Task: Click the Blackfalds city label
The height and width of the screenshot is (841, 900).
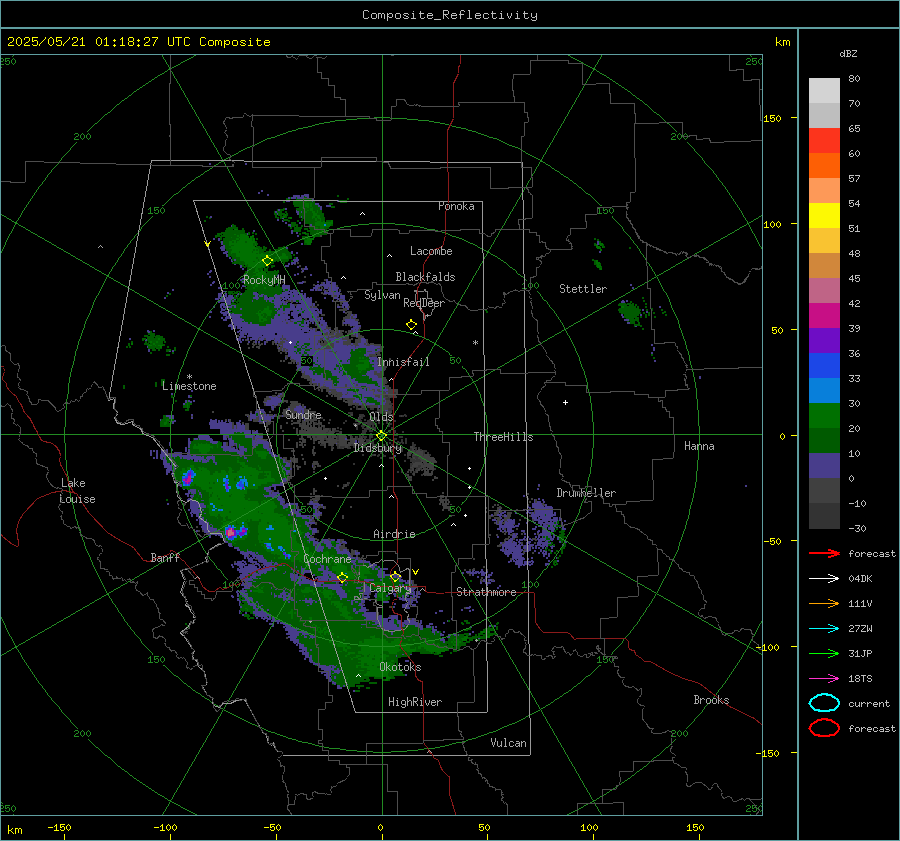Action: (425, 277)
